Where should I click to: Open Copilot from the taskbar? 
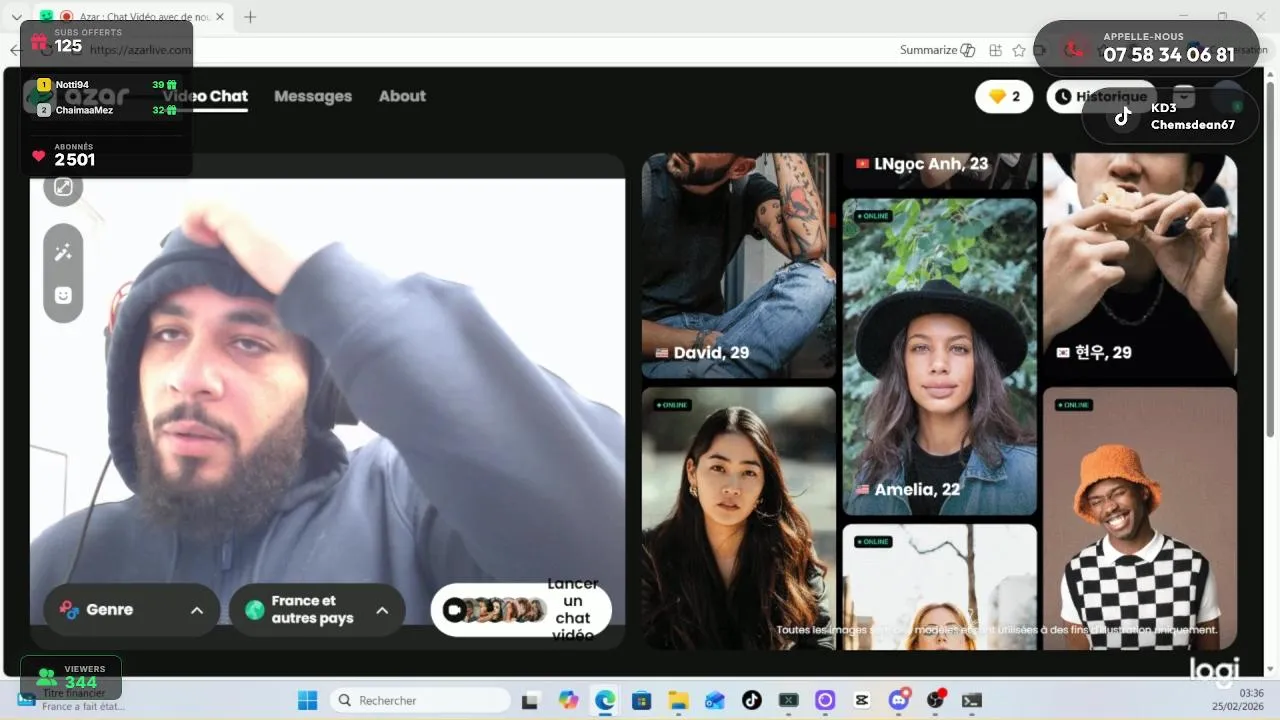click(568, 700)
